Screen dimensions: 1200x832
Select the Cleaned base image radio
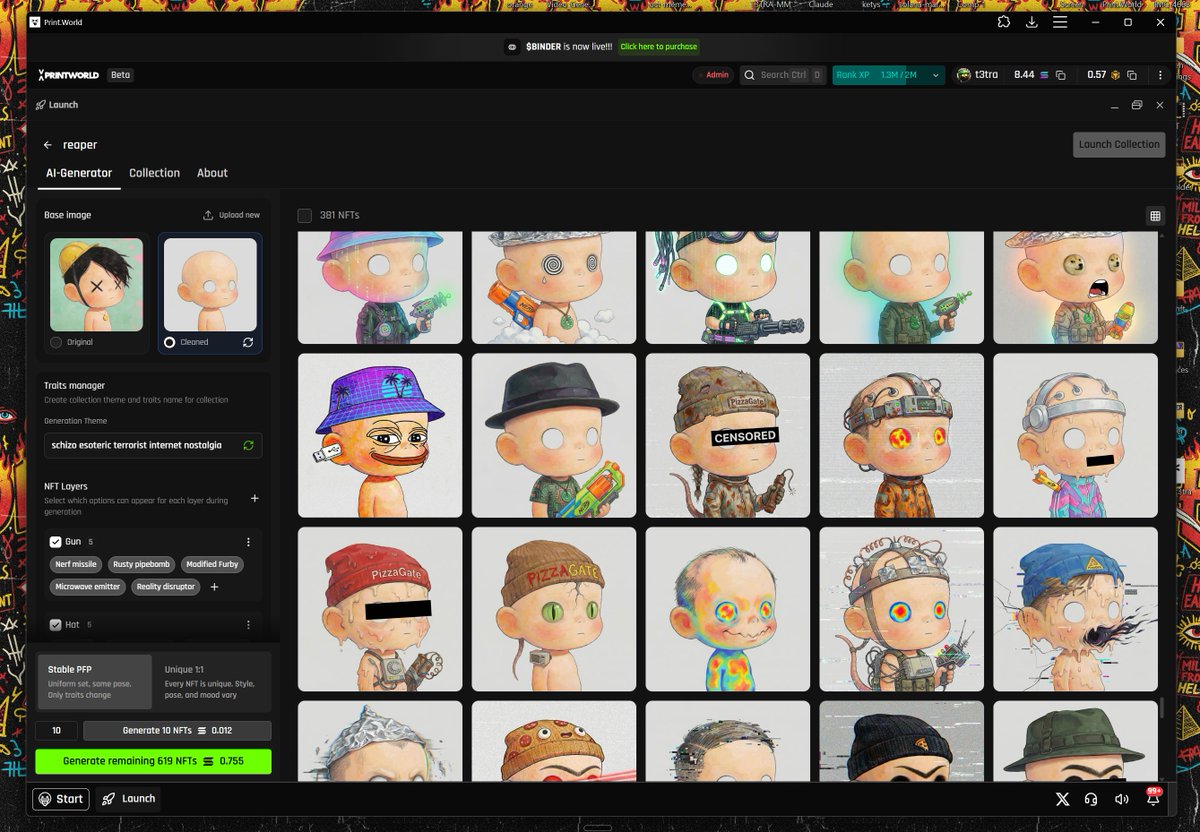(170, 342)
